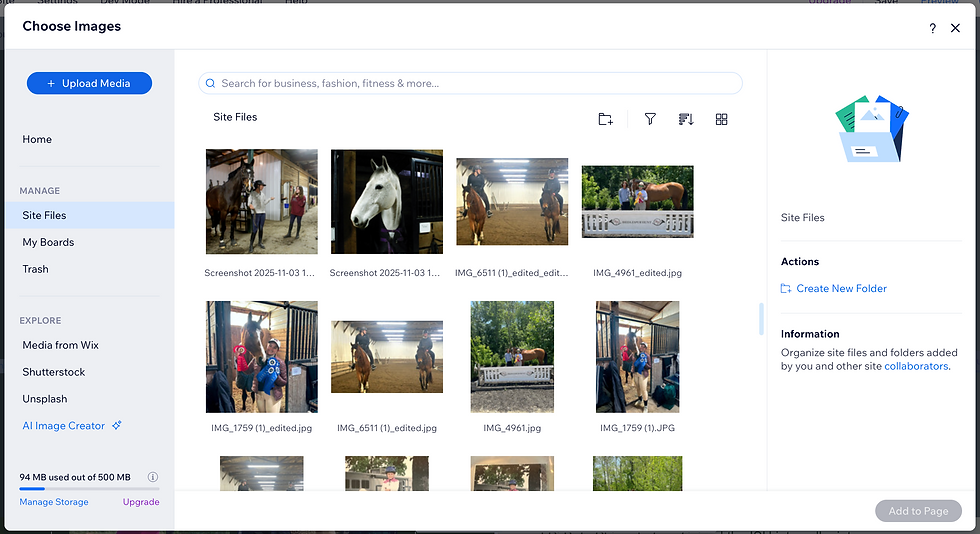This screenshot has height=534, width=980.
Task: Select IMG_4961_edited.jpg thumbnail
Action: pos(638,201)
